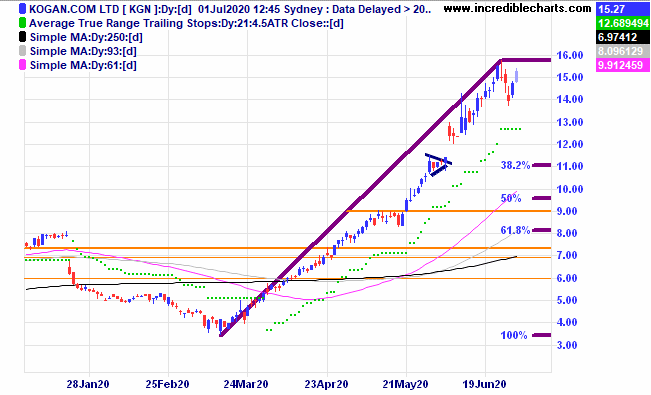Select Average True Range Trailing Stops legend
This screenshot has width=651, height=395.
tap(186, 23)
